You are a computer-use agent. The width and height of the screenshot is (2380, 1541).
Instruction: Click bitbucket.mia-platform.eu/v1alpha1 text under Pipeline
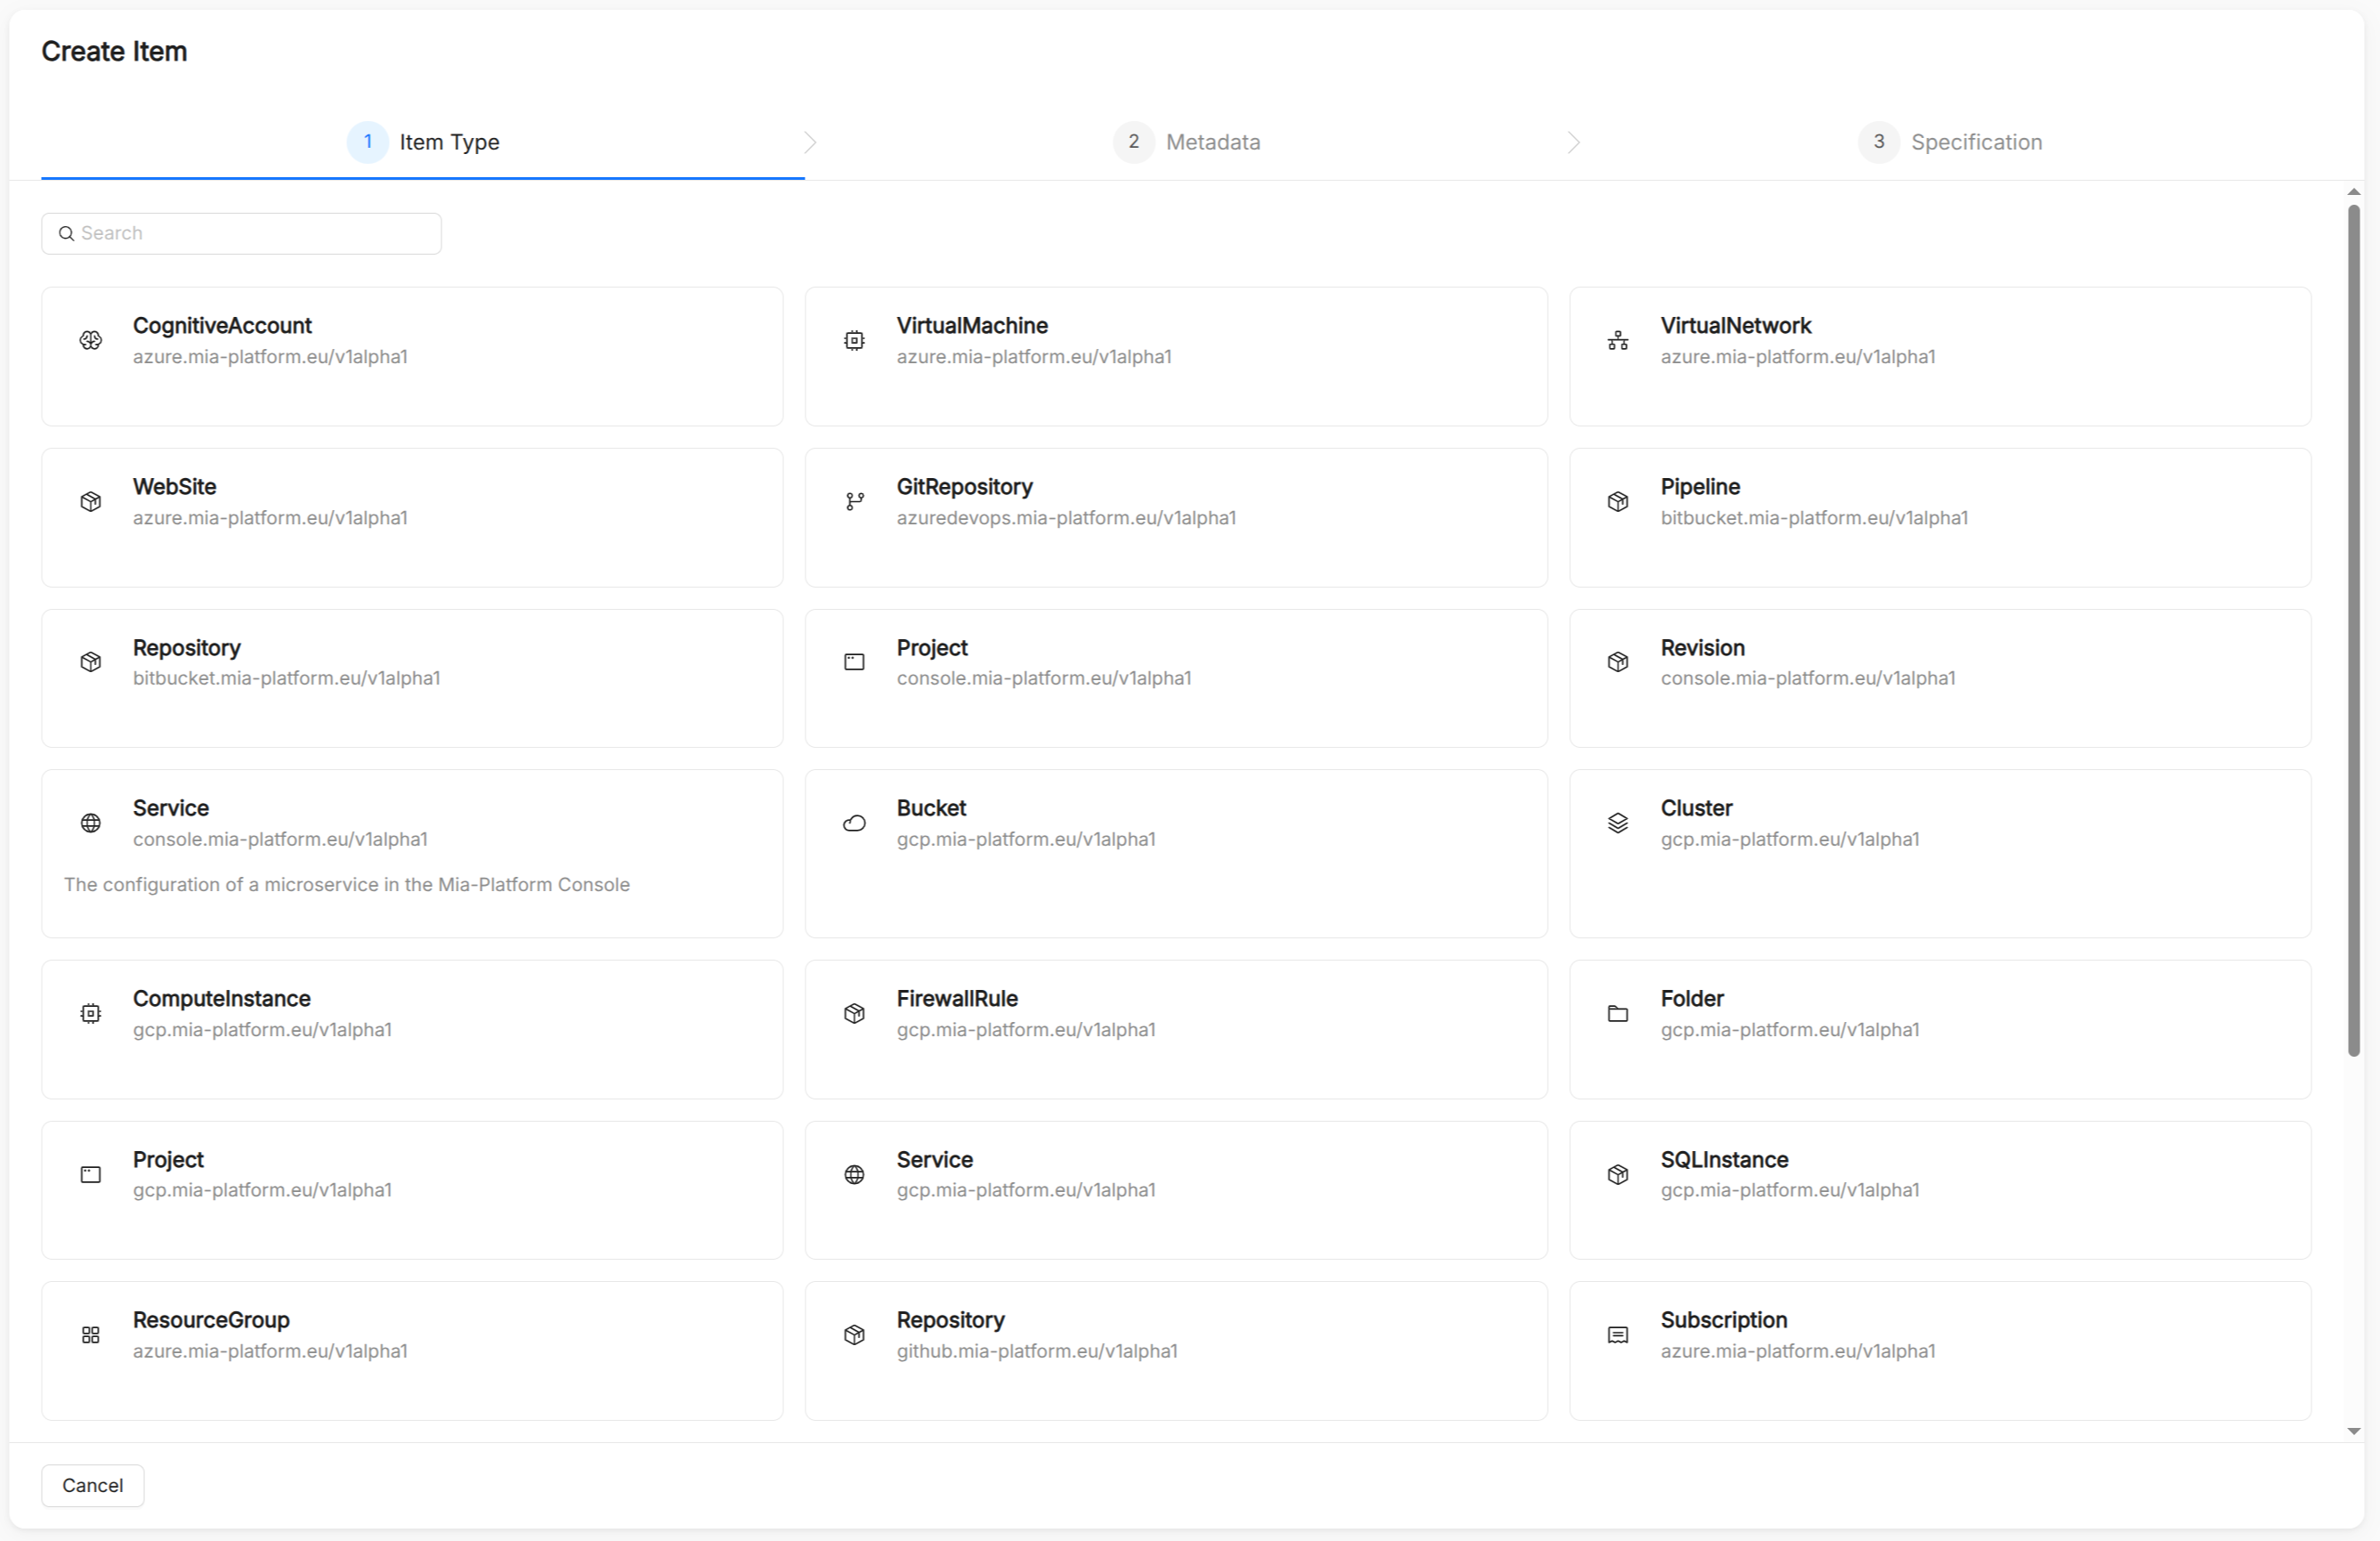pos(1814,518)
